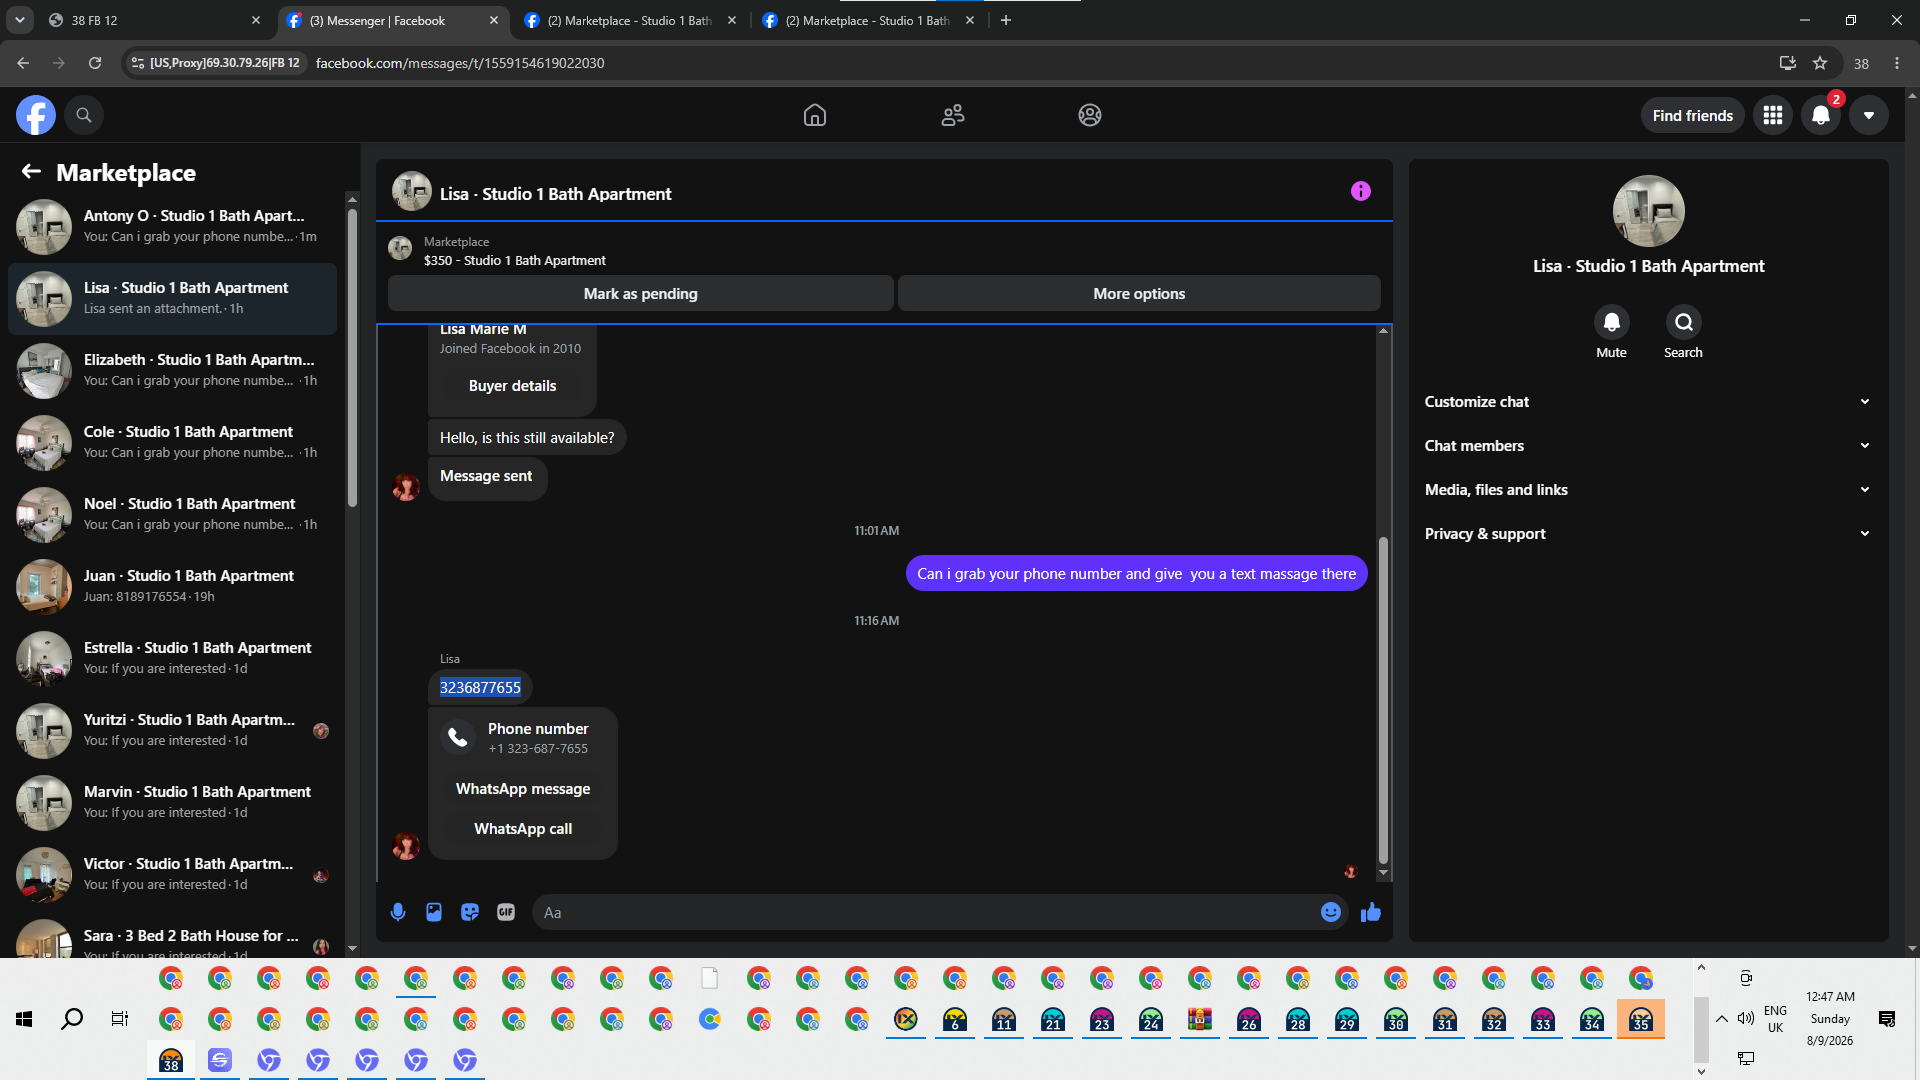The width and height of the screenshot is (1920, 1080).
Task: Send a thumbs-up like
Action: [x=1371, y=912]
